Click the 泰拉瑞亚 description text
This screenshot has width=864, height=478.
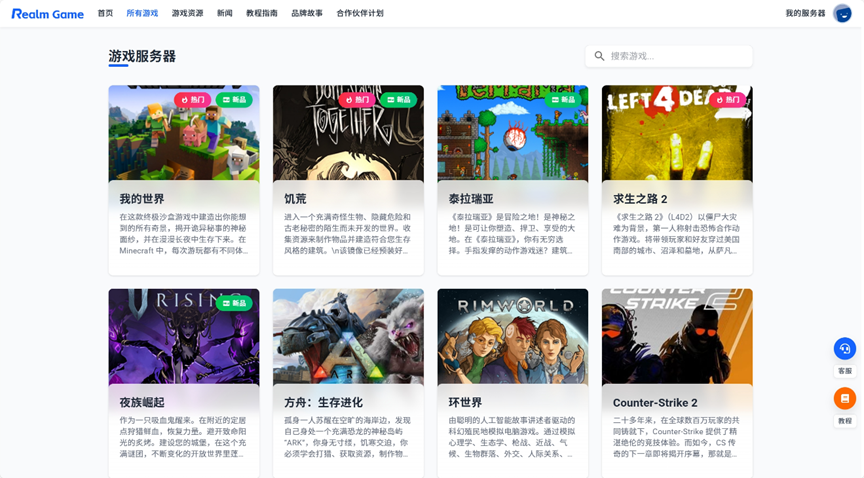512,234
